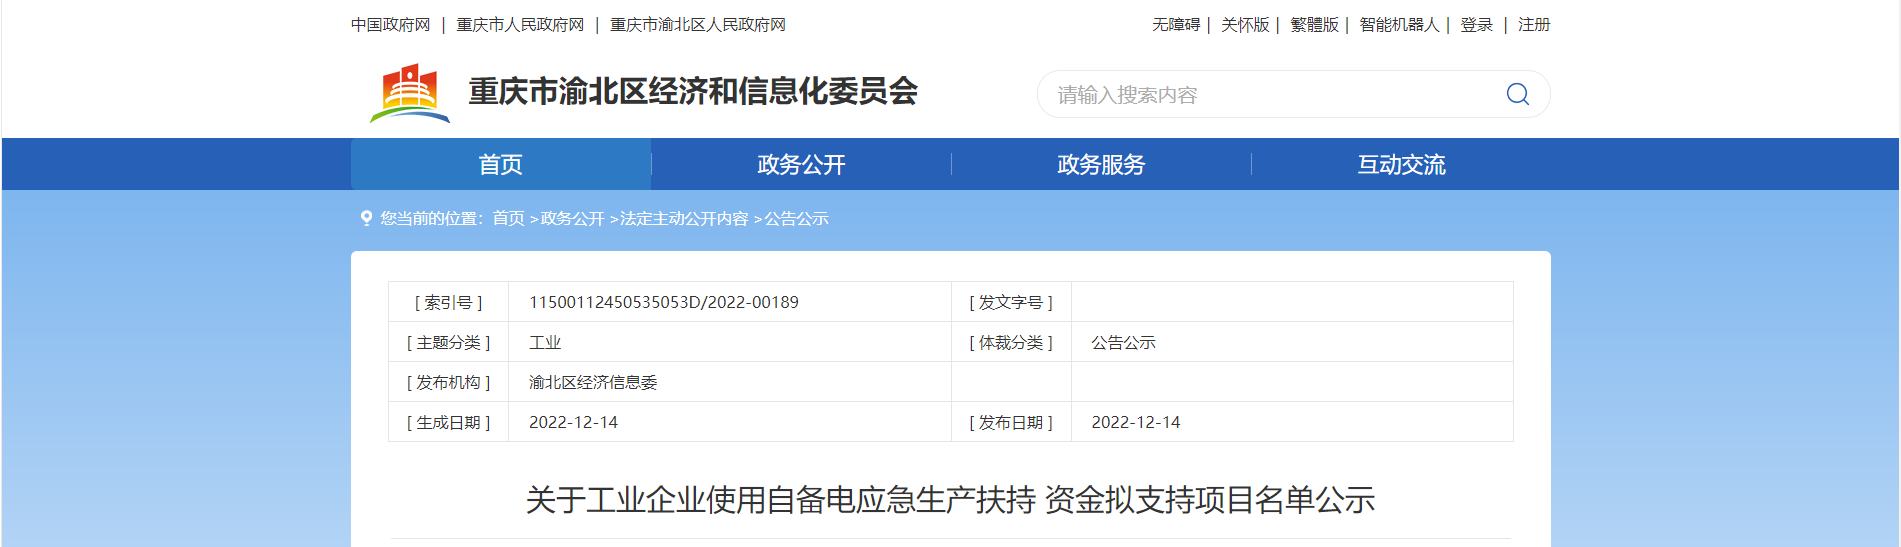Screen dimensions: 1901x547
Task: Select the 政务服务 navigation menu
Action: coord(1101,164)
